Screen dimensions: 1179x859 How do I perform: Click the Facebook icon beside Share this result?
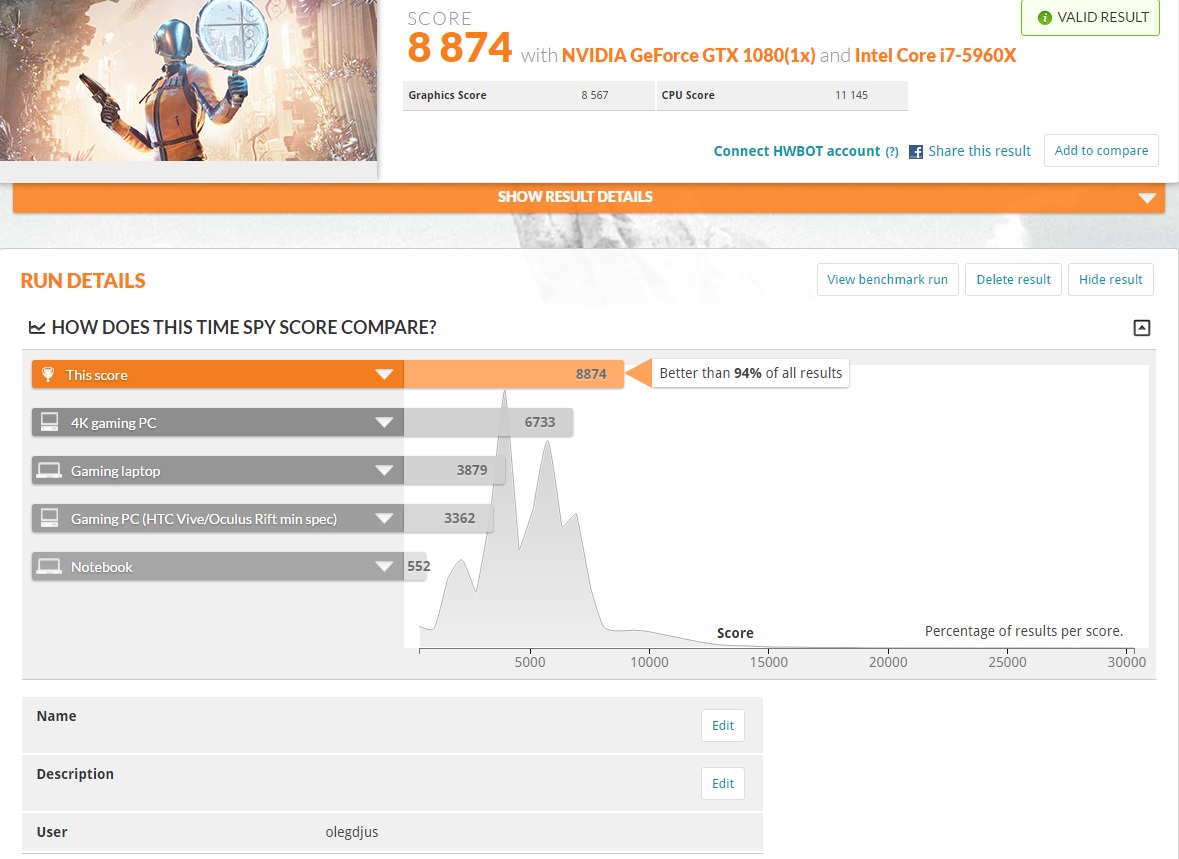[916, 152]
